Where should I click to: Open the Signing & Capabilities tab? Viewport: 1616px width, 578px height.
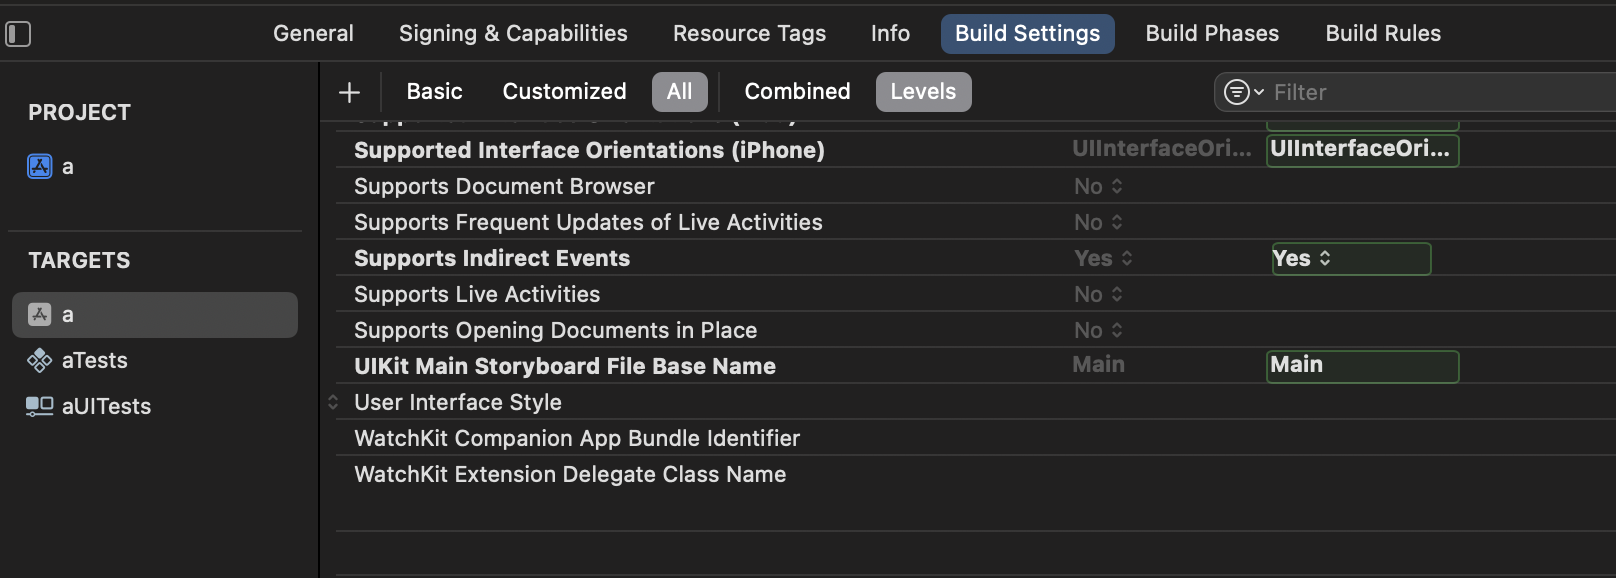(513, 34)
